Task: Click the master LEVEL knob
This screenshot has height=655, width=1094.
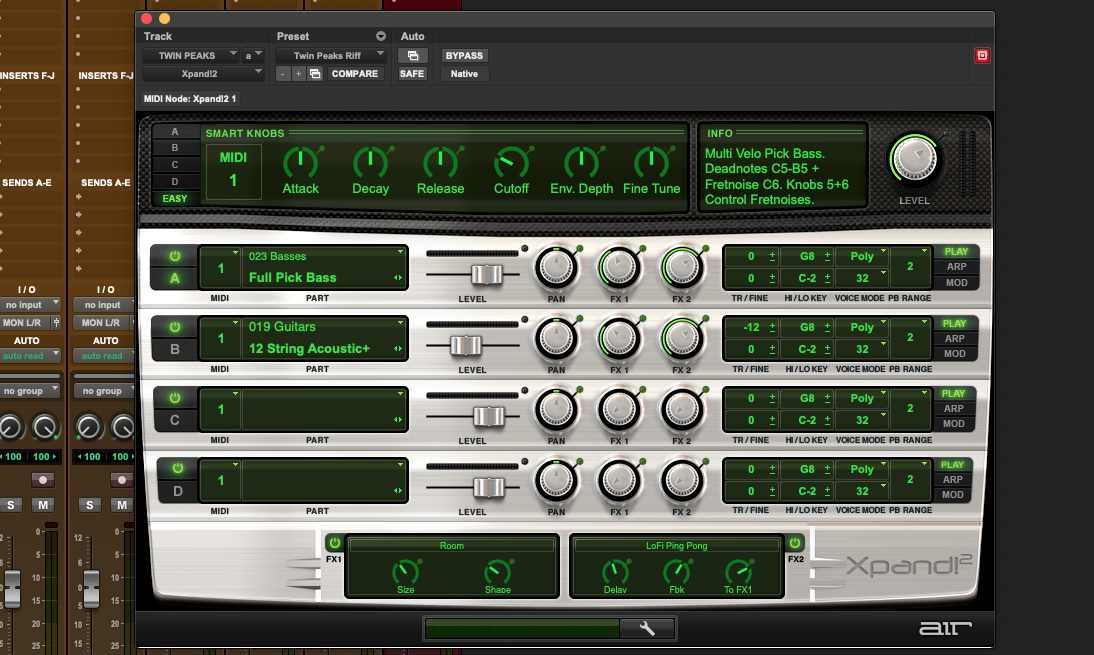Action: coord(914,158)
